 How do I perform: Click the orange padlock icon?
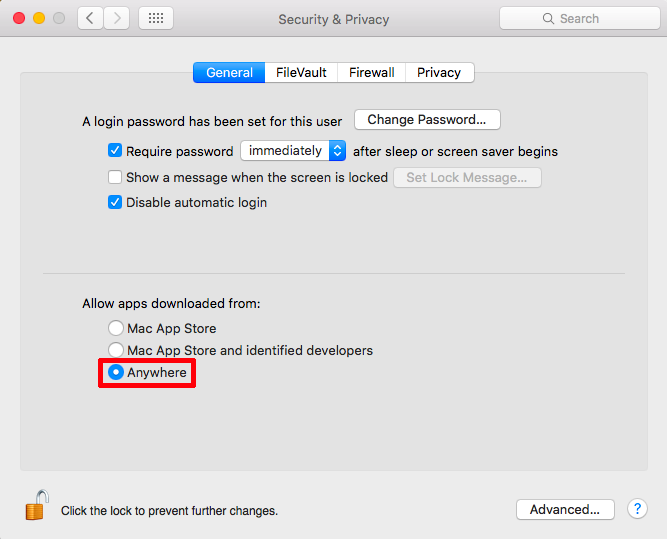coord(37,505)
